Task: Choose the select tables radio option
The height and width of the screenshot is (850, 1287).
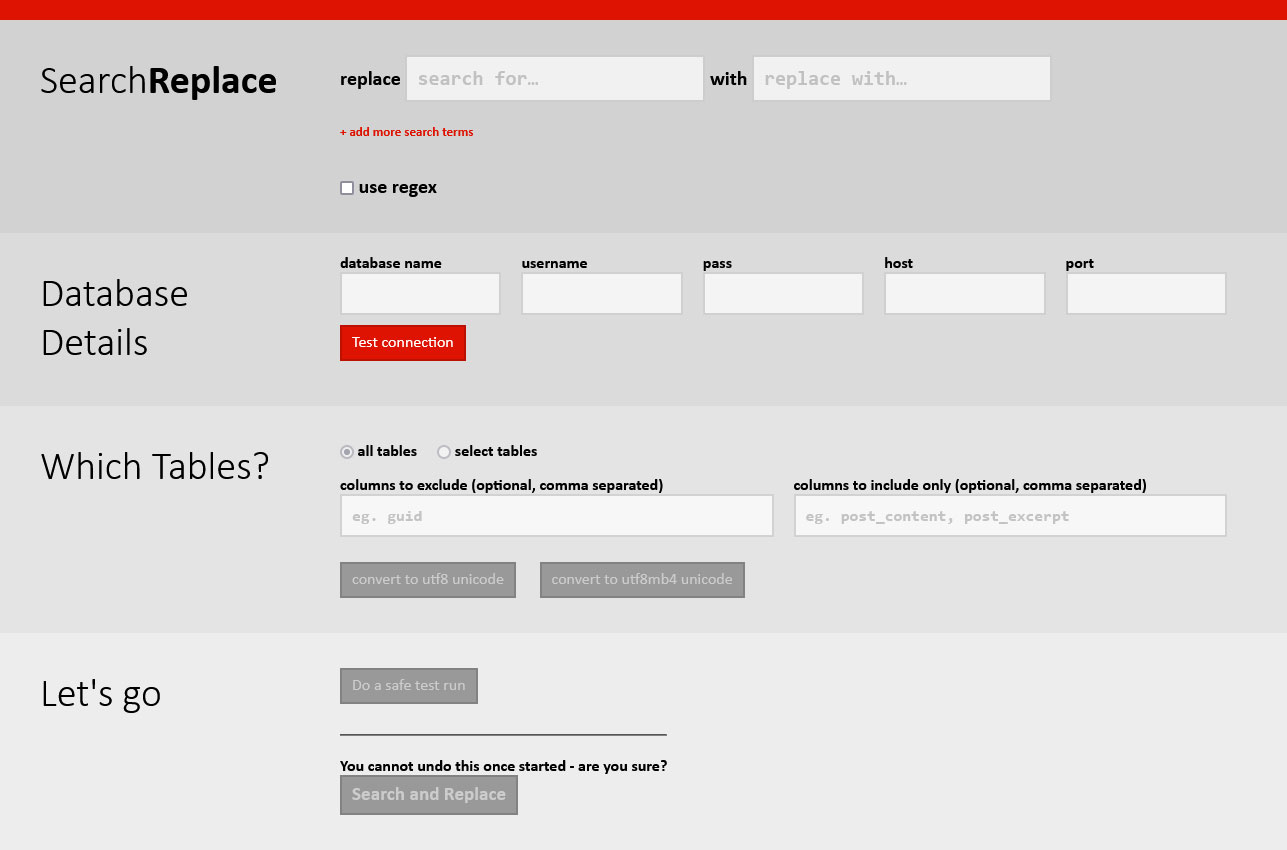Action: point(444,452)
